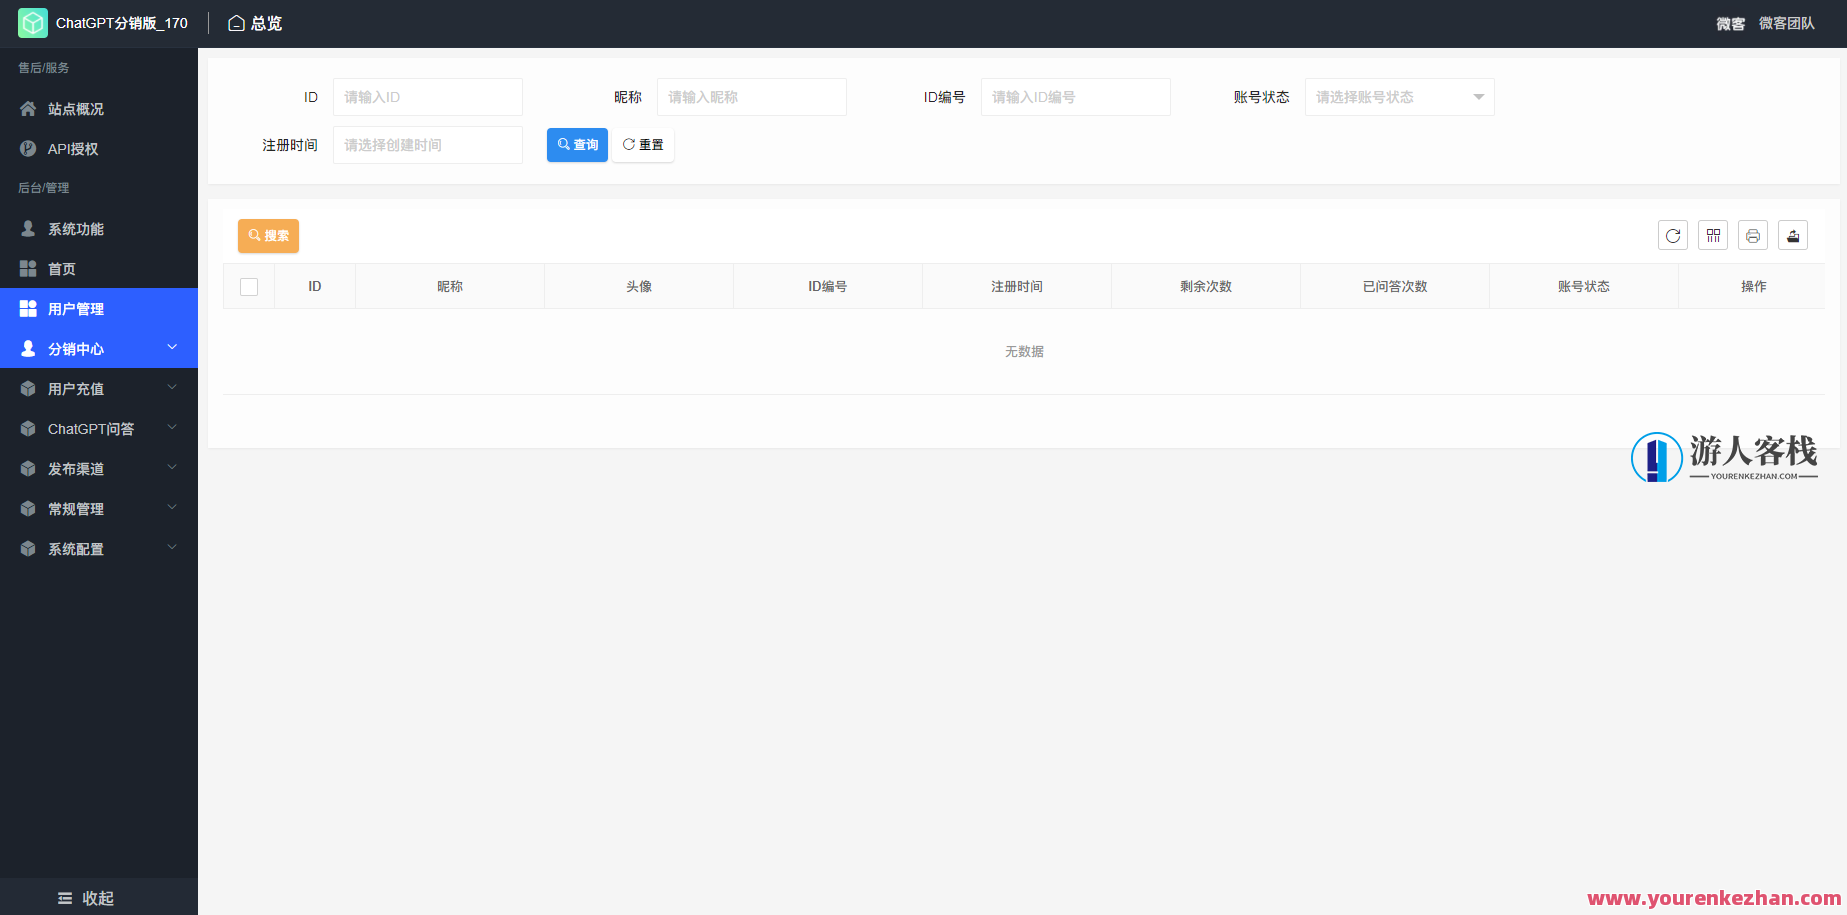Open the 站点概况 sidebar item
This screenshot has height=915, width=1847.
coord(76,108)
